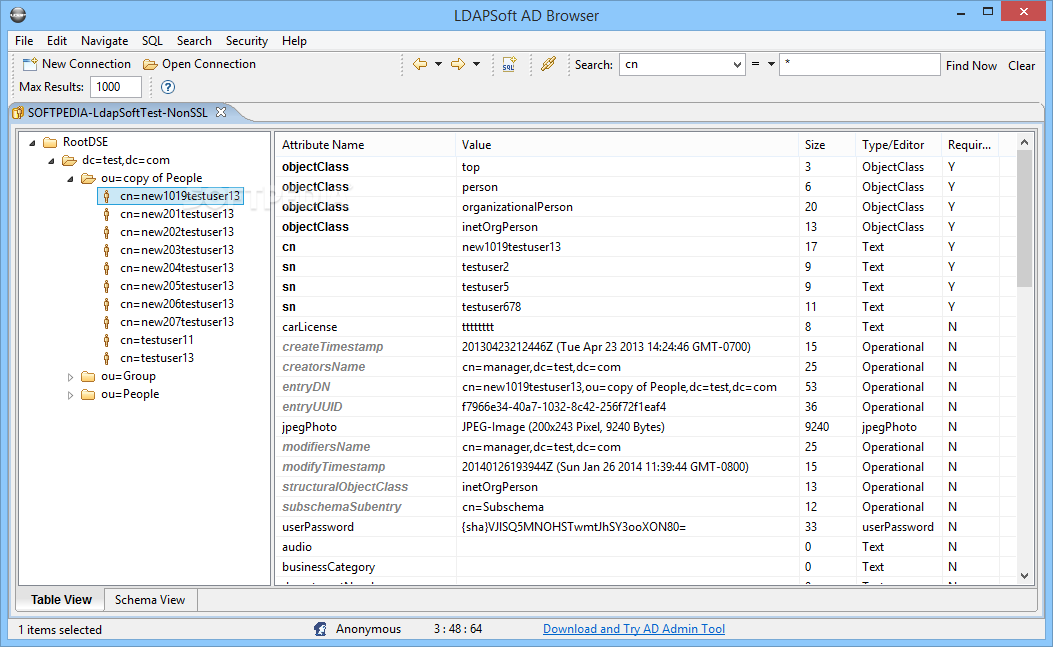The height and width of the screenshot is (647, 1053).
Task: Click the person icon of cn=new203testuser13
Action: [x=106, y=251]
